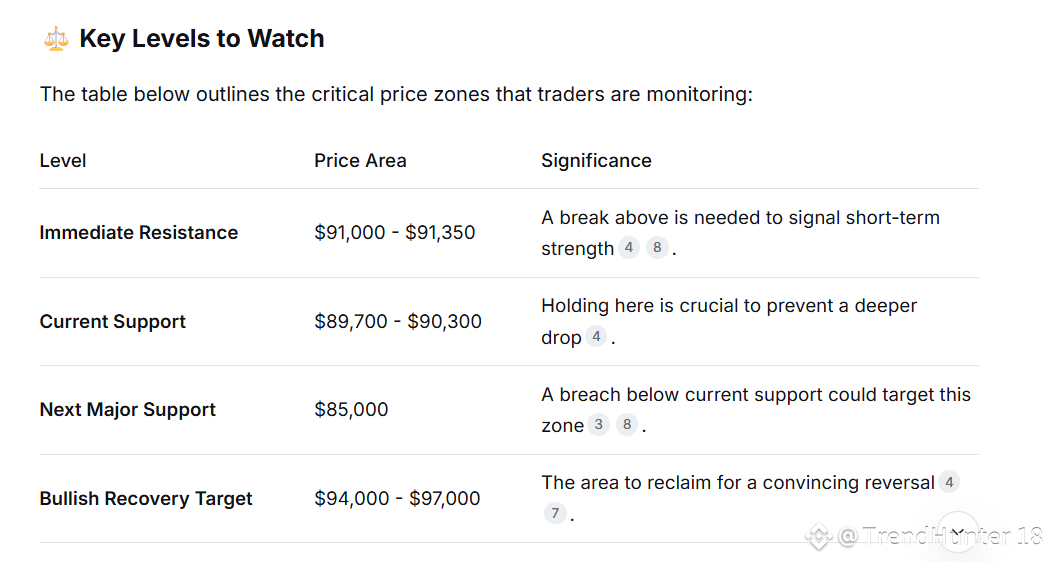Open citation 8 in Next Major Support row
The image size is (1051, 562).
[x=627, y=425]
